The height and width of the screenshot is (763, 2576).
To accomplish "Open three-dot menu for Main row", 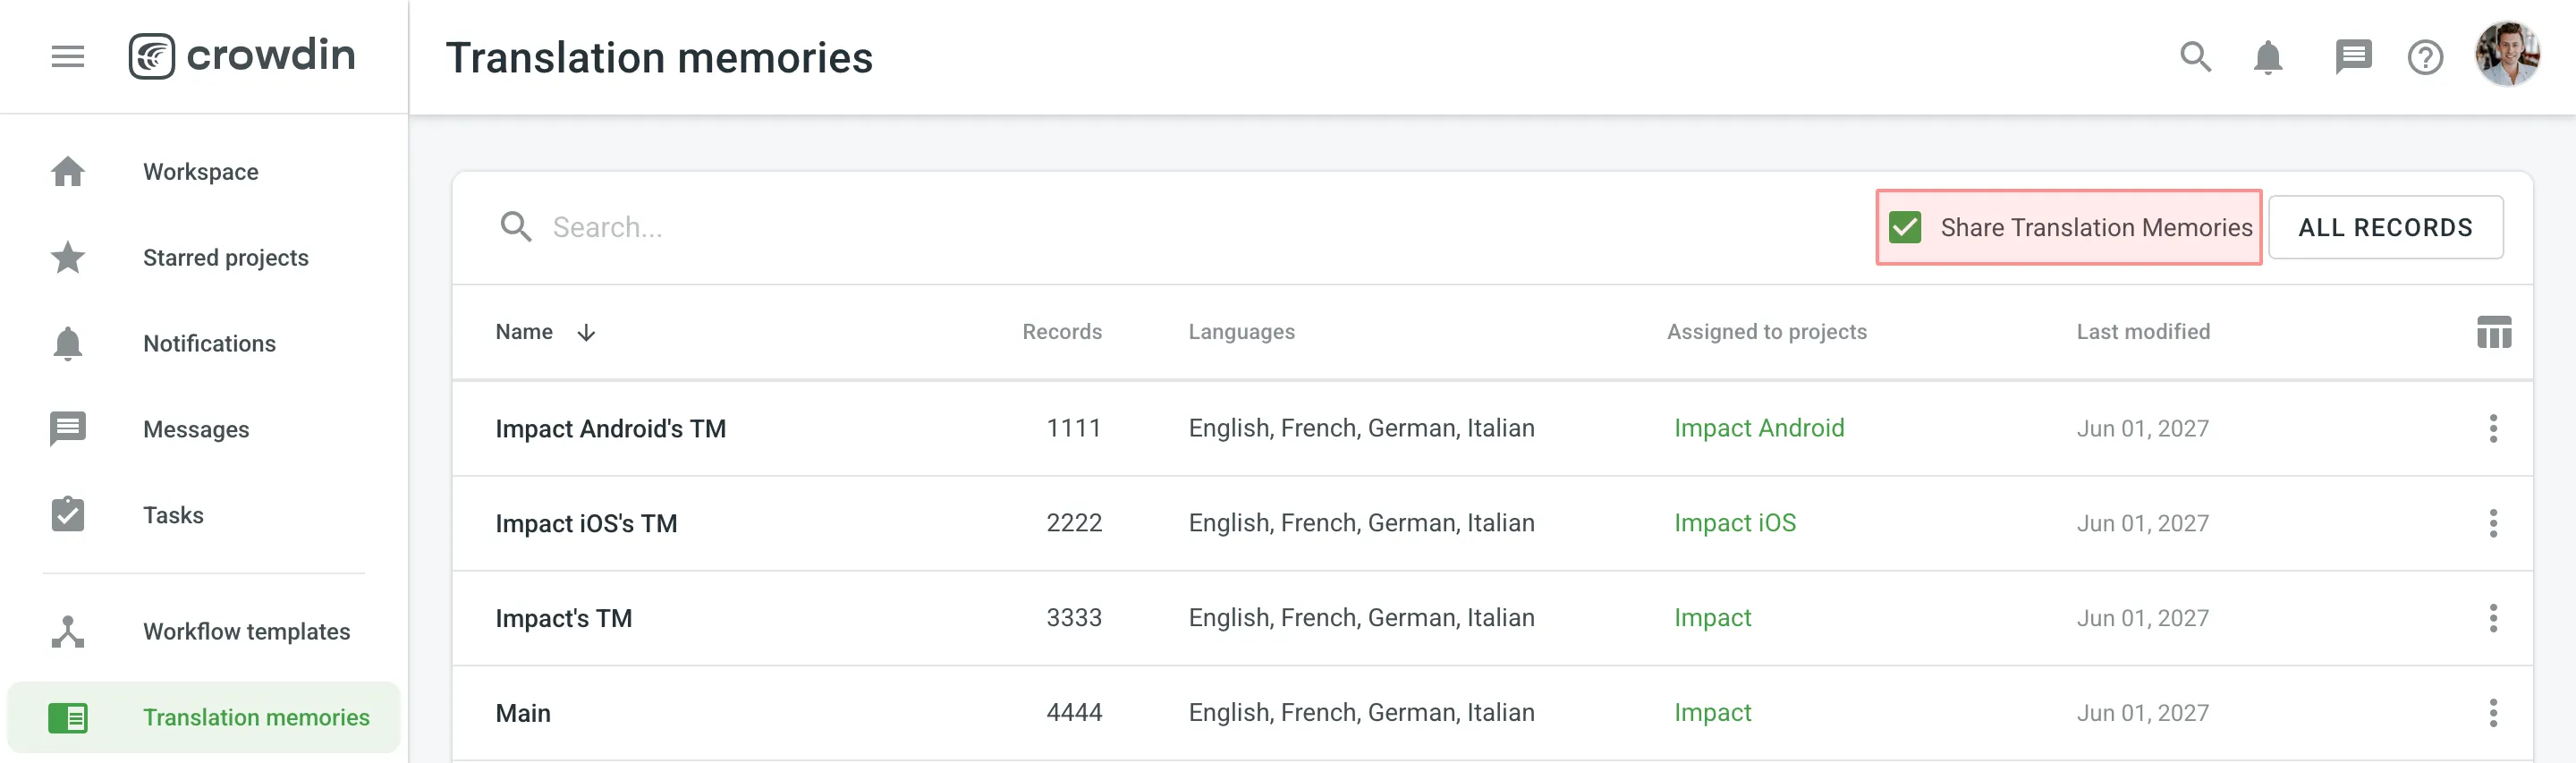I will coord(2493,713).
